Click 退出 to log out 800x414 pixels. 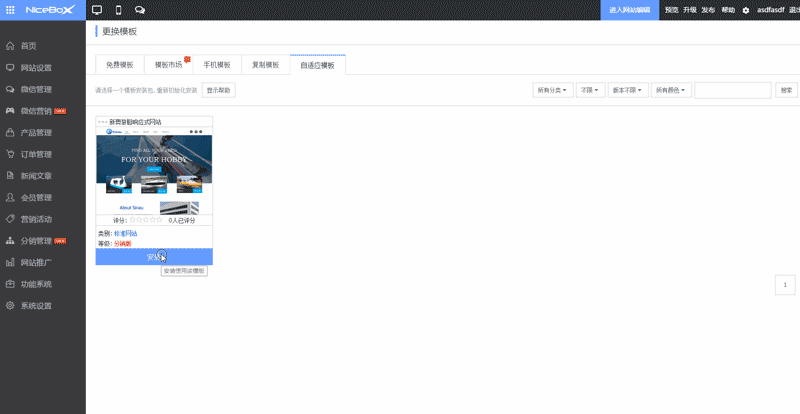point(794,10)
